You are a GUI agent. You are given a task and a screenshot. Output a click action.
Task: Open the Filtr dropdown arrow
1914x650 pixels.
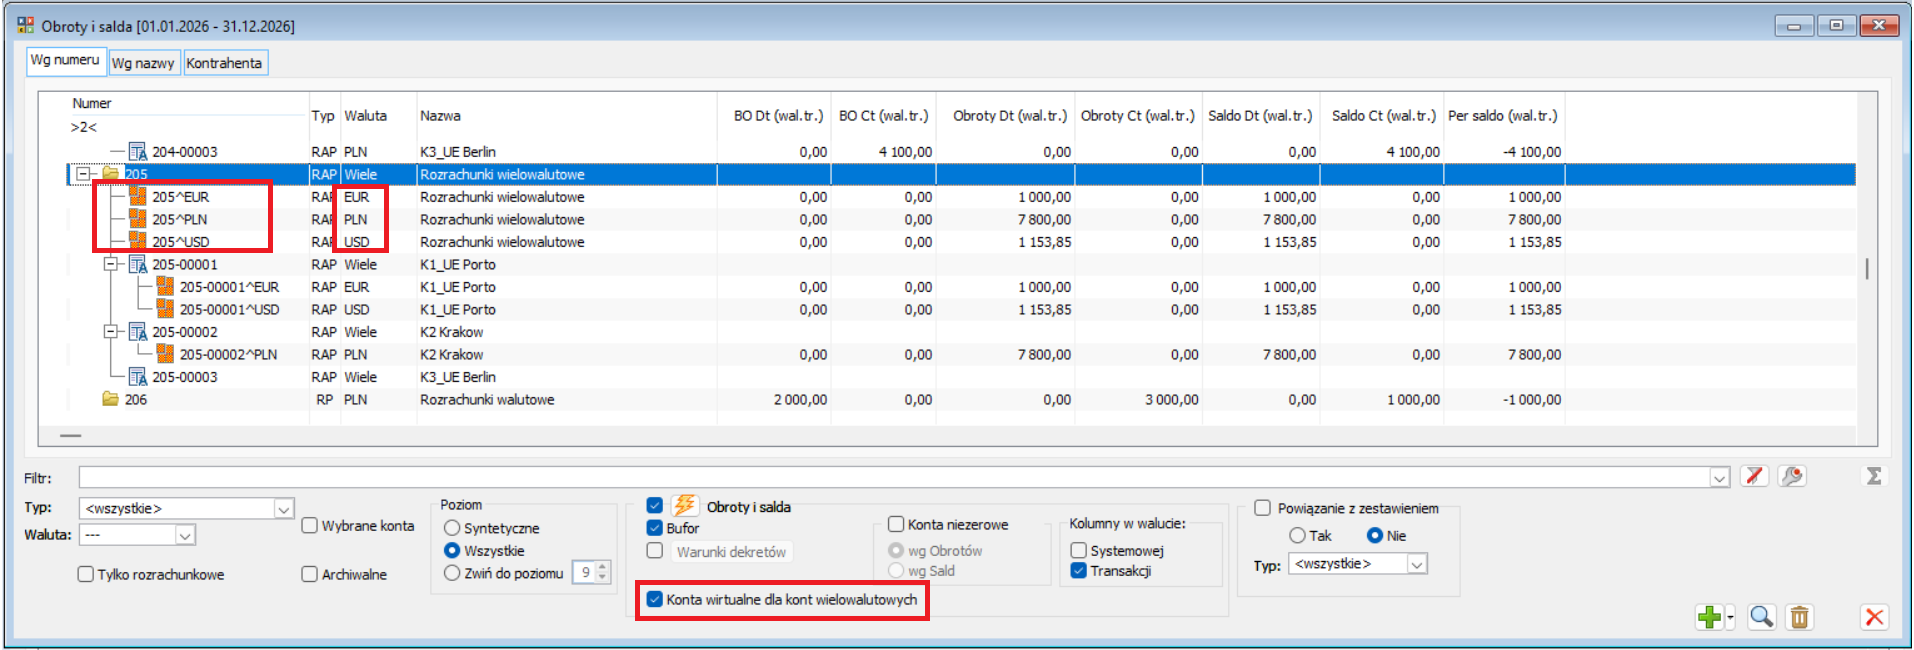click(1719, 478)
